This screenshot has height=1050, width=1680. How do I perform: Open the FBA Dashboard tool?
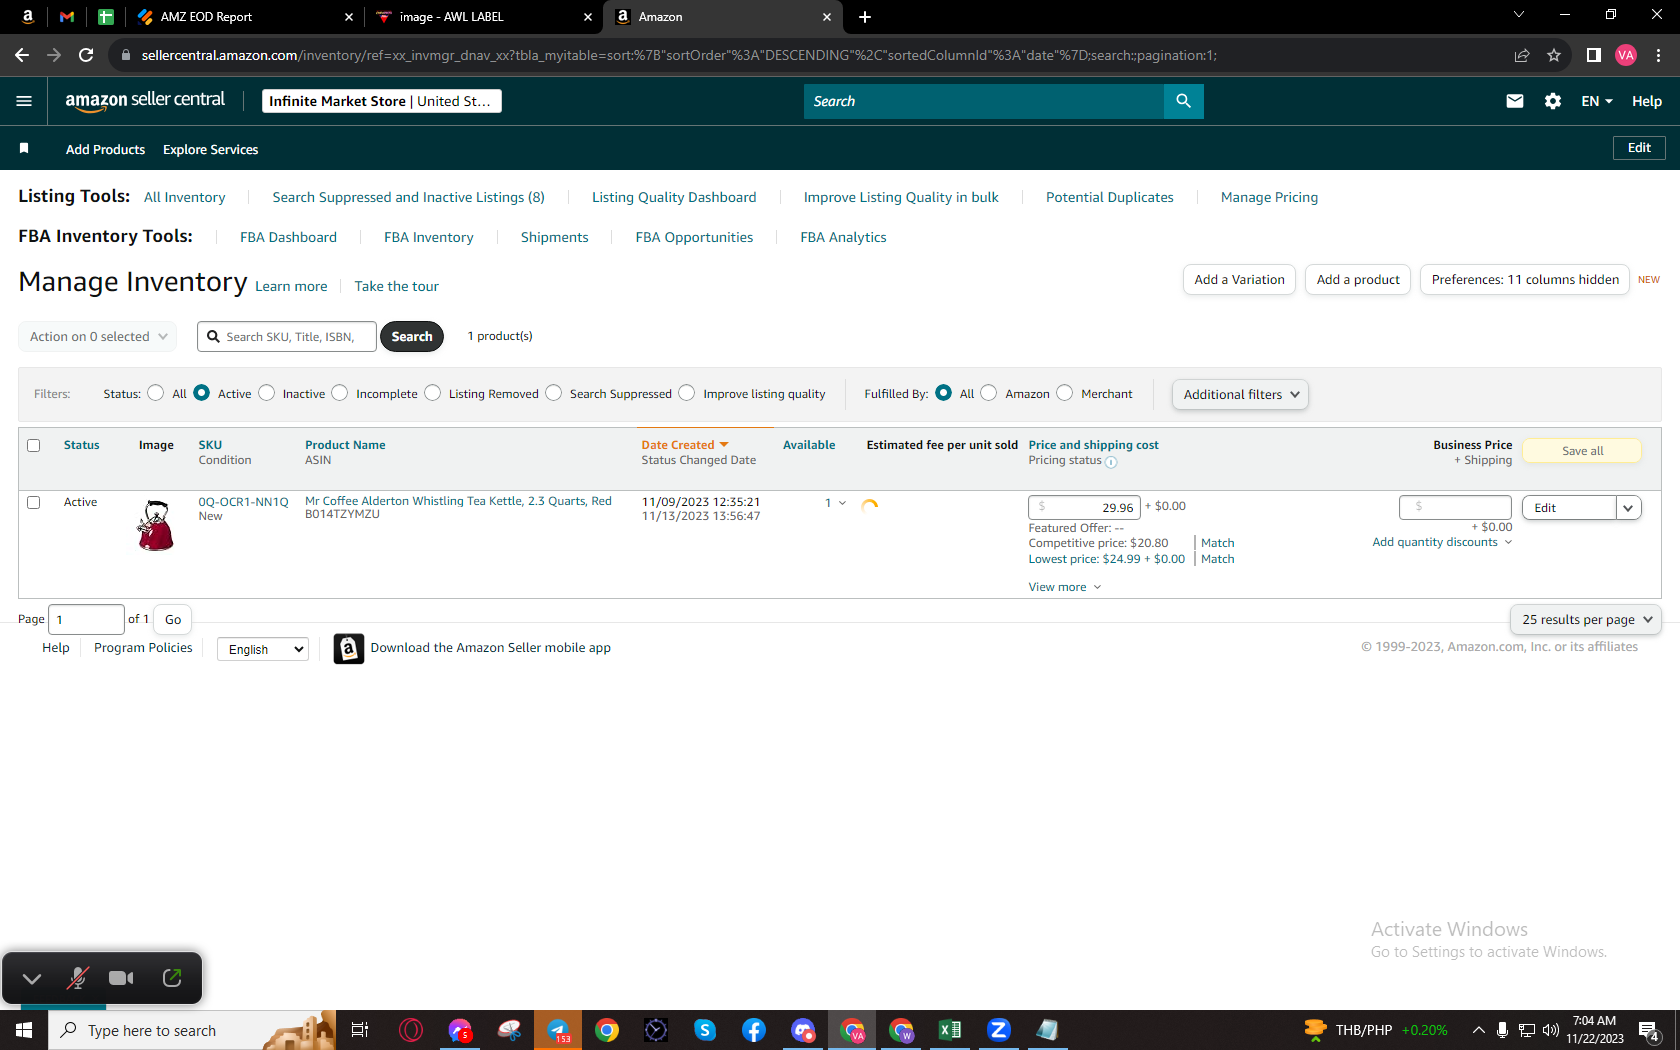(288, 237)
